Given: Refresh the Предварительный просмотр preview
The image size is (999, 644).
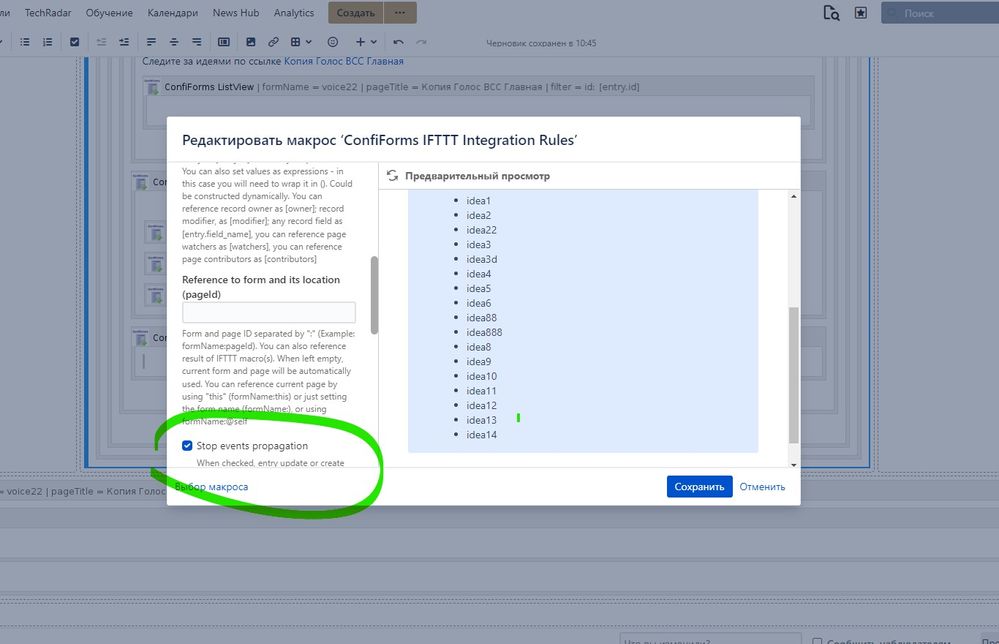Looking at the screenshot, I should pyautogui.click(x=391, y=174).
